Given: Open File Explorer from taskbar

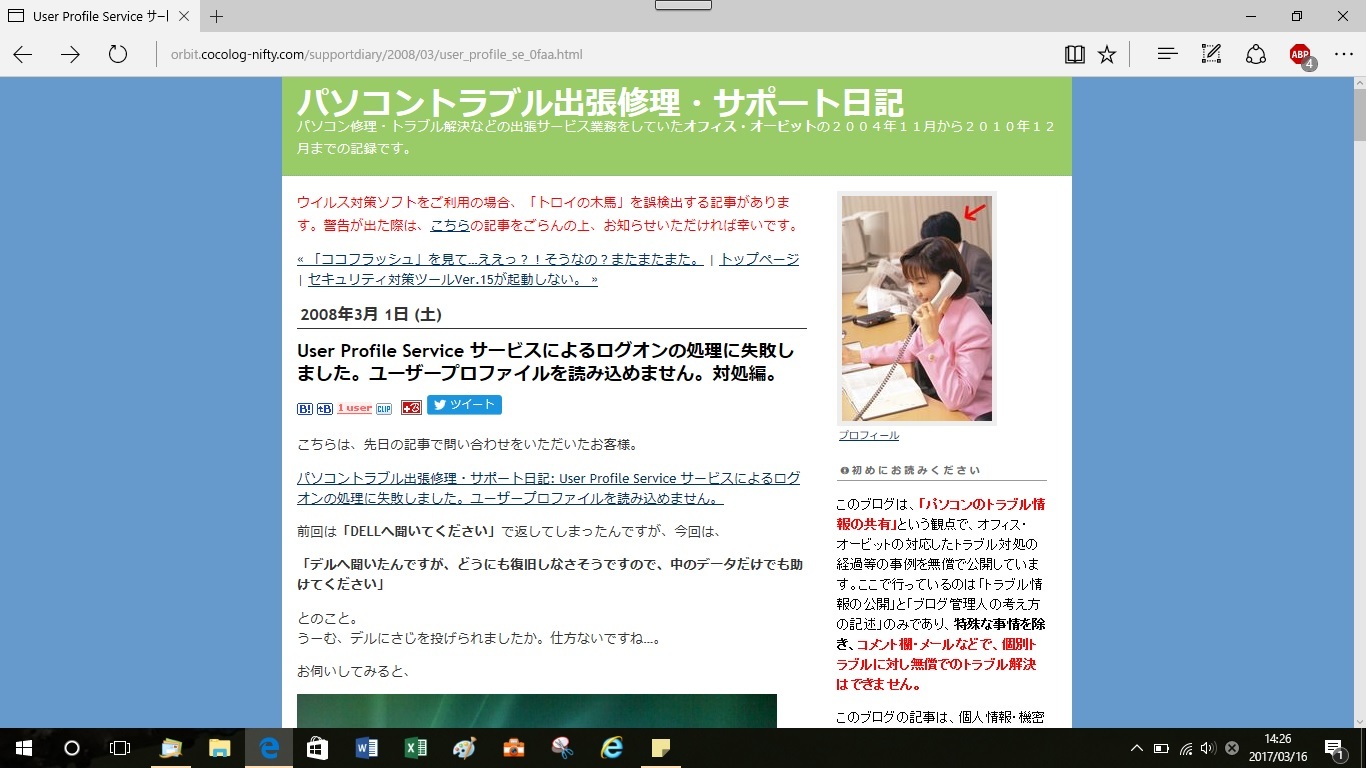Looking at the screenshot, I should (220, 748).
